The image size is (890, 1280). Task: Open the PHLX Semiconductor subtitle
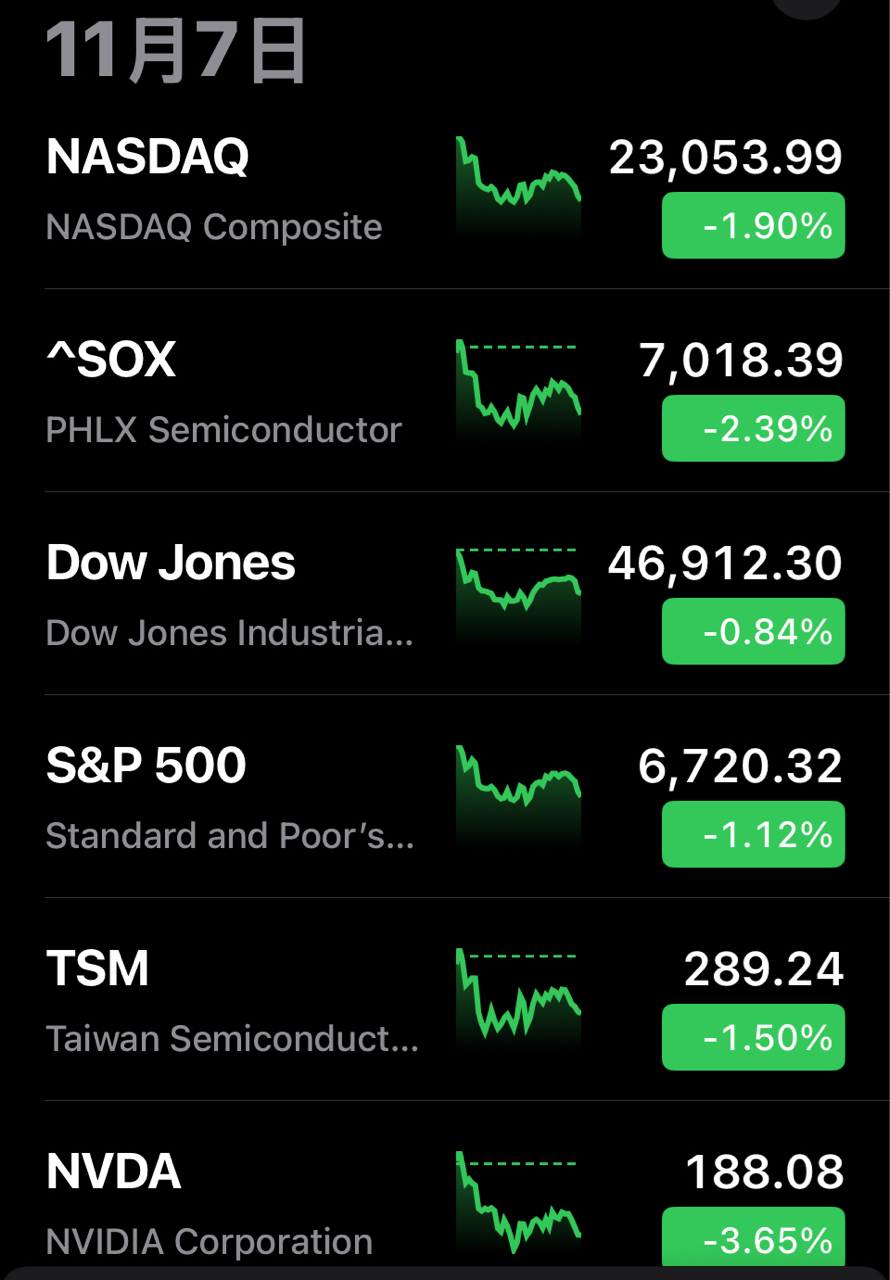(224, 430)
